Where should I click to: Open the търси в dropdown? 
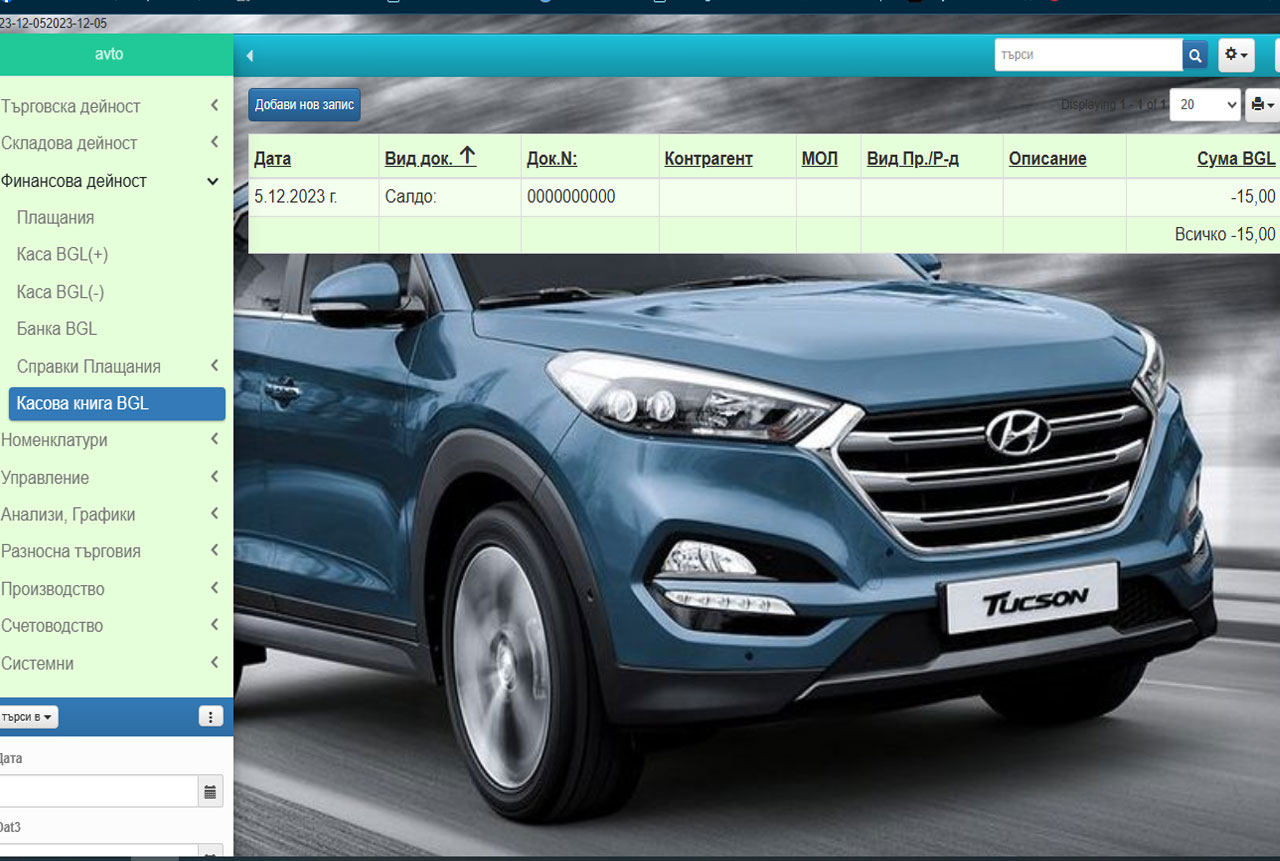point(28,717)
